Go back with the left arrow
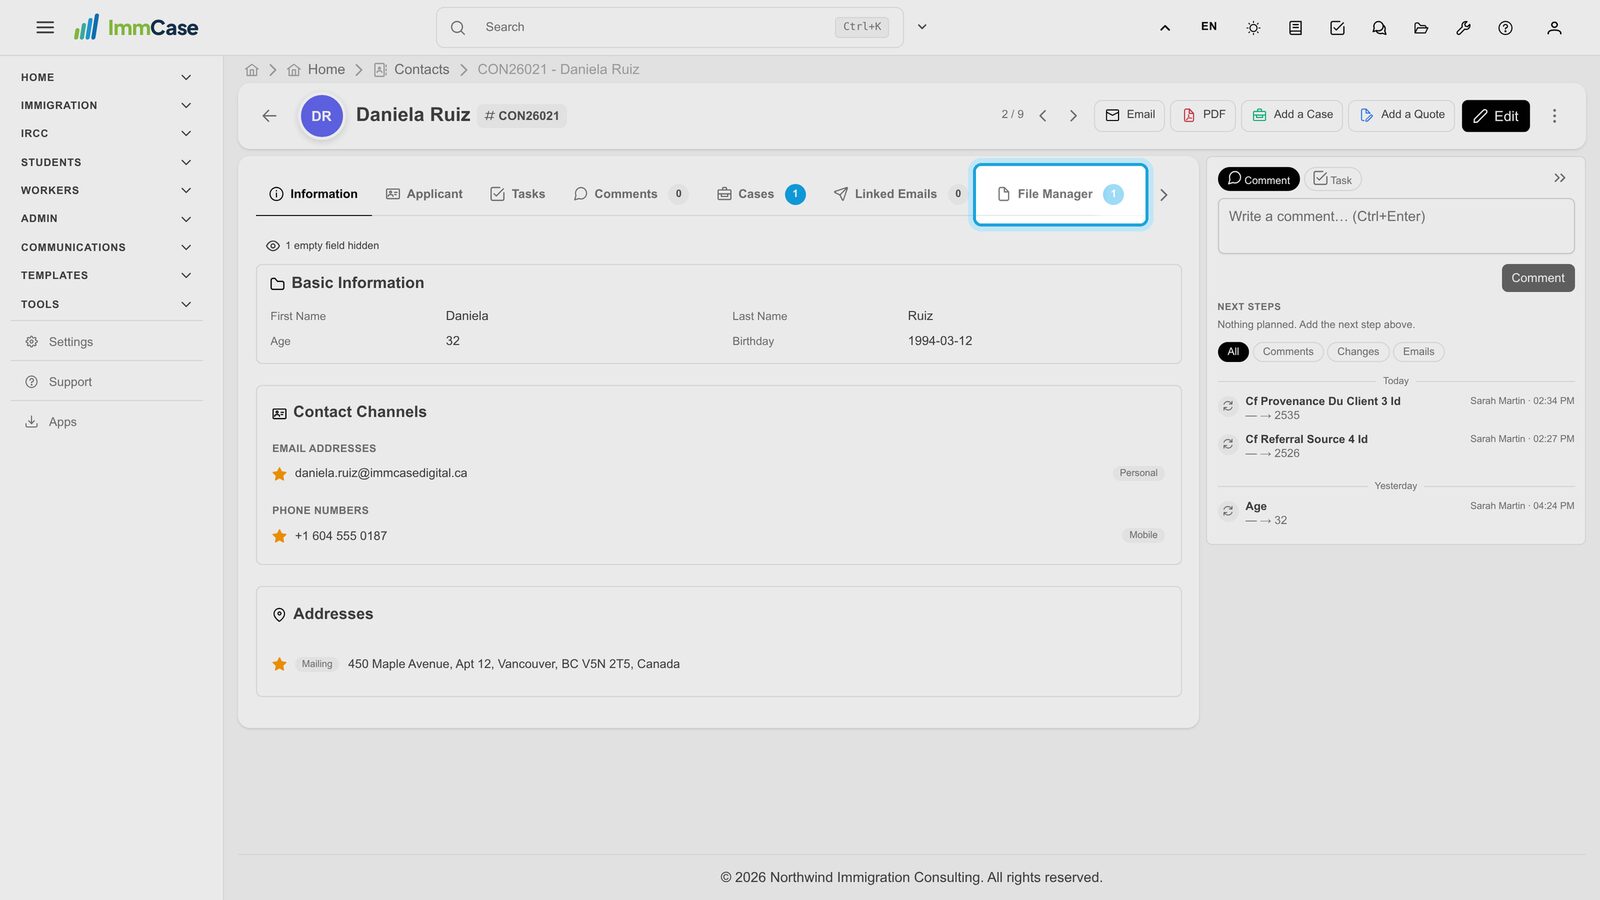Screen dimensions: 1600x900 269,116
